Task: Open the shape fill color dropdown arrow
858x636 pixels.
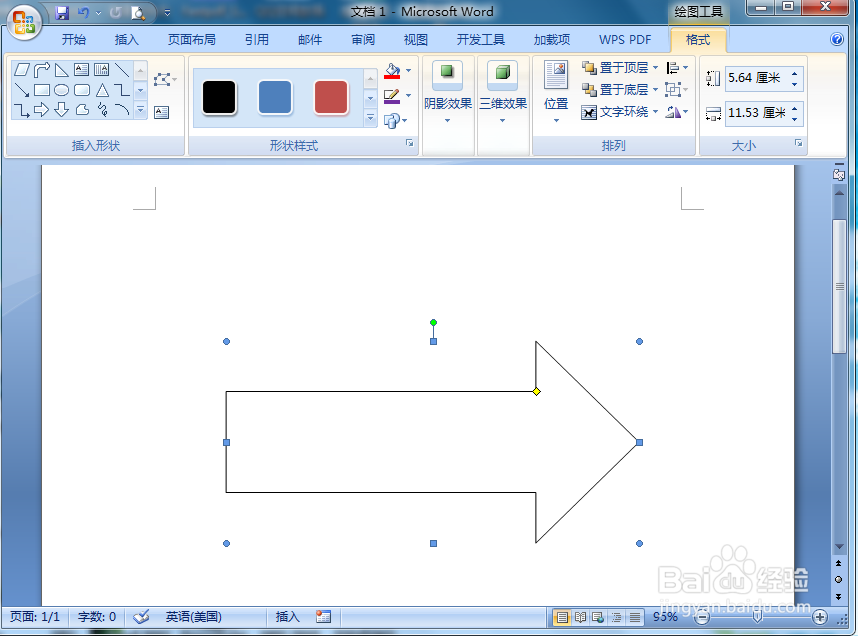Action: point(409,71)
